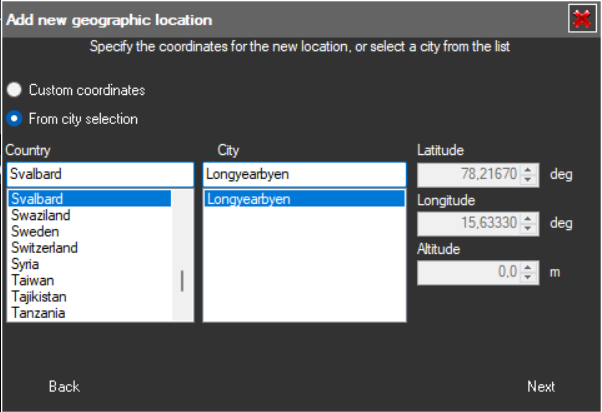This screenshot has height=412, width=602.
Task: Close the Add new geographic location dialog
Action: coord(582,18)
